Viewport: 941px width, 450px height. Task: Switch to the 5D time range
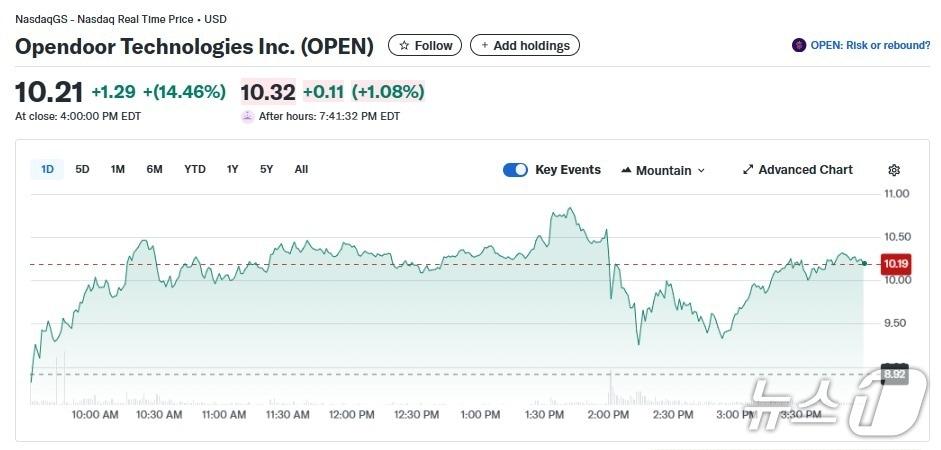[83, 169]
